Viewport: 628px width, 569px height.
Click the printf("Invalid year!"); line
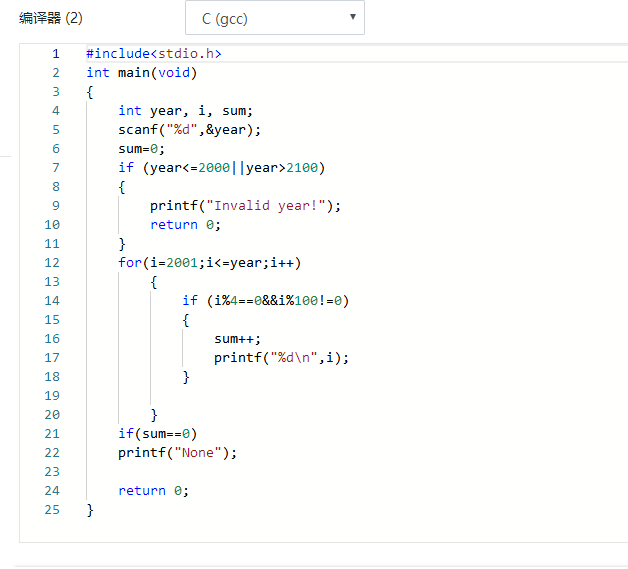(245, 206)
